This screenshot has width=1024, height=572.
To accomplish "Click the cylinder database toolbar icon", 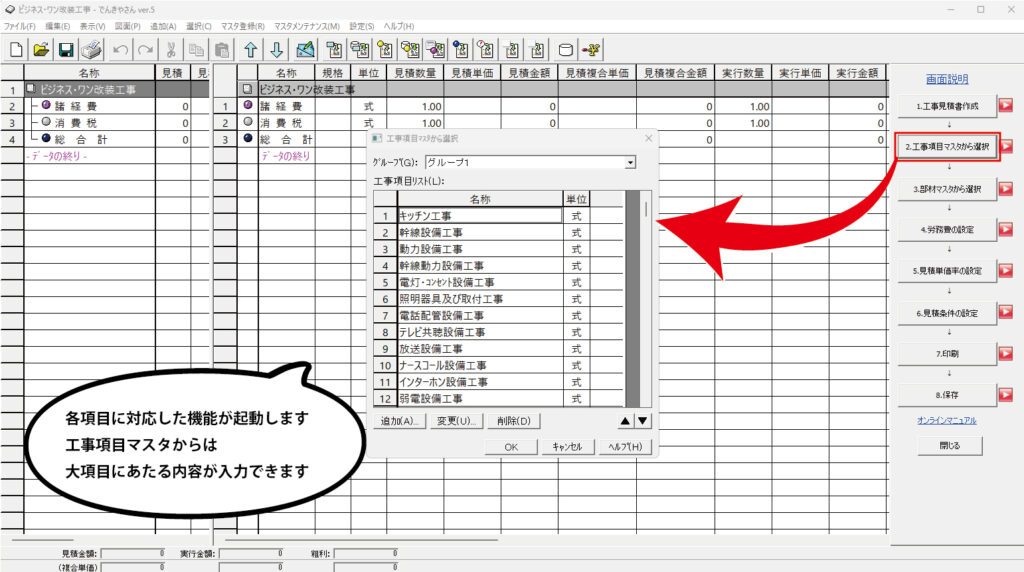I will point(566,50).
